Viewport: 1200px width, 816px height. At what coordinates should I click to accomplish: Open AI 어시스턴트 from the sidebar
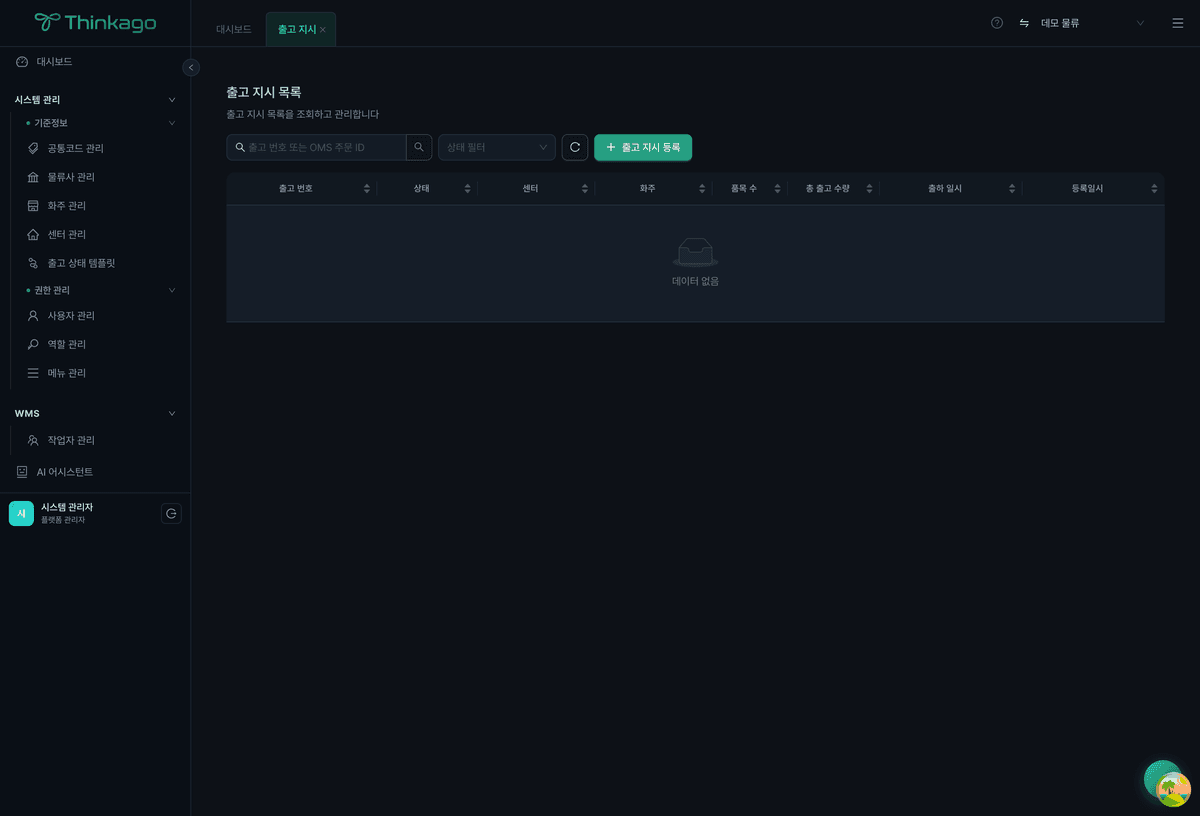[x=64, y=472]
